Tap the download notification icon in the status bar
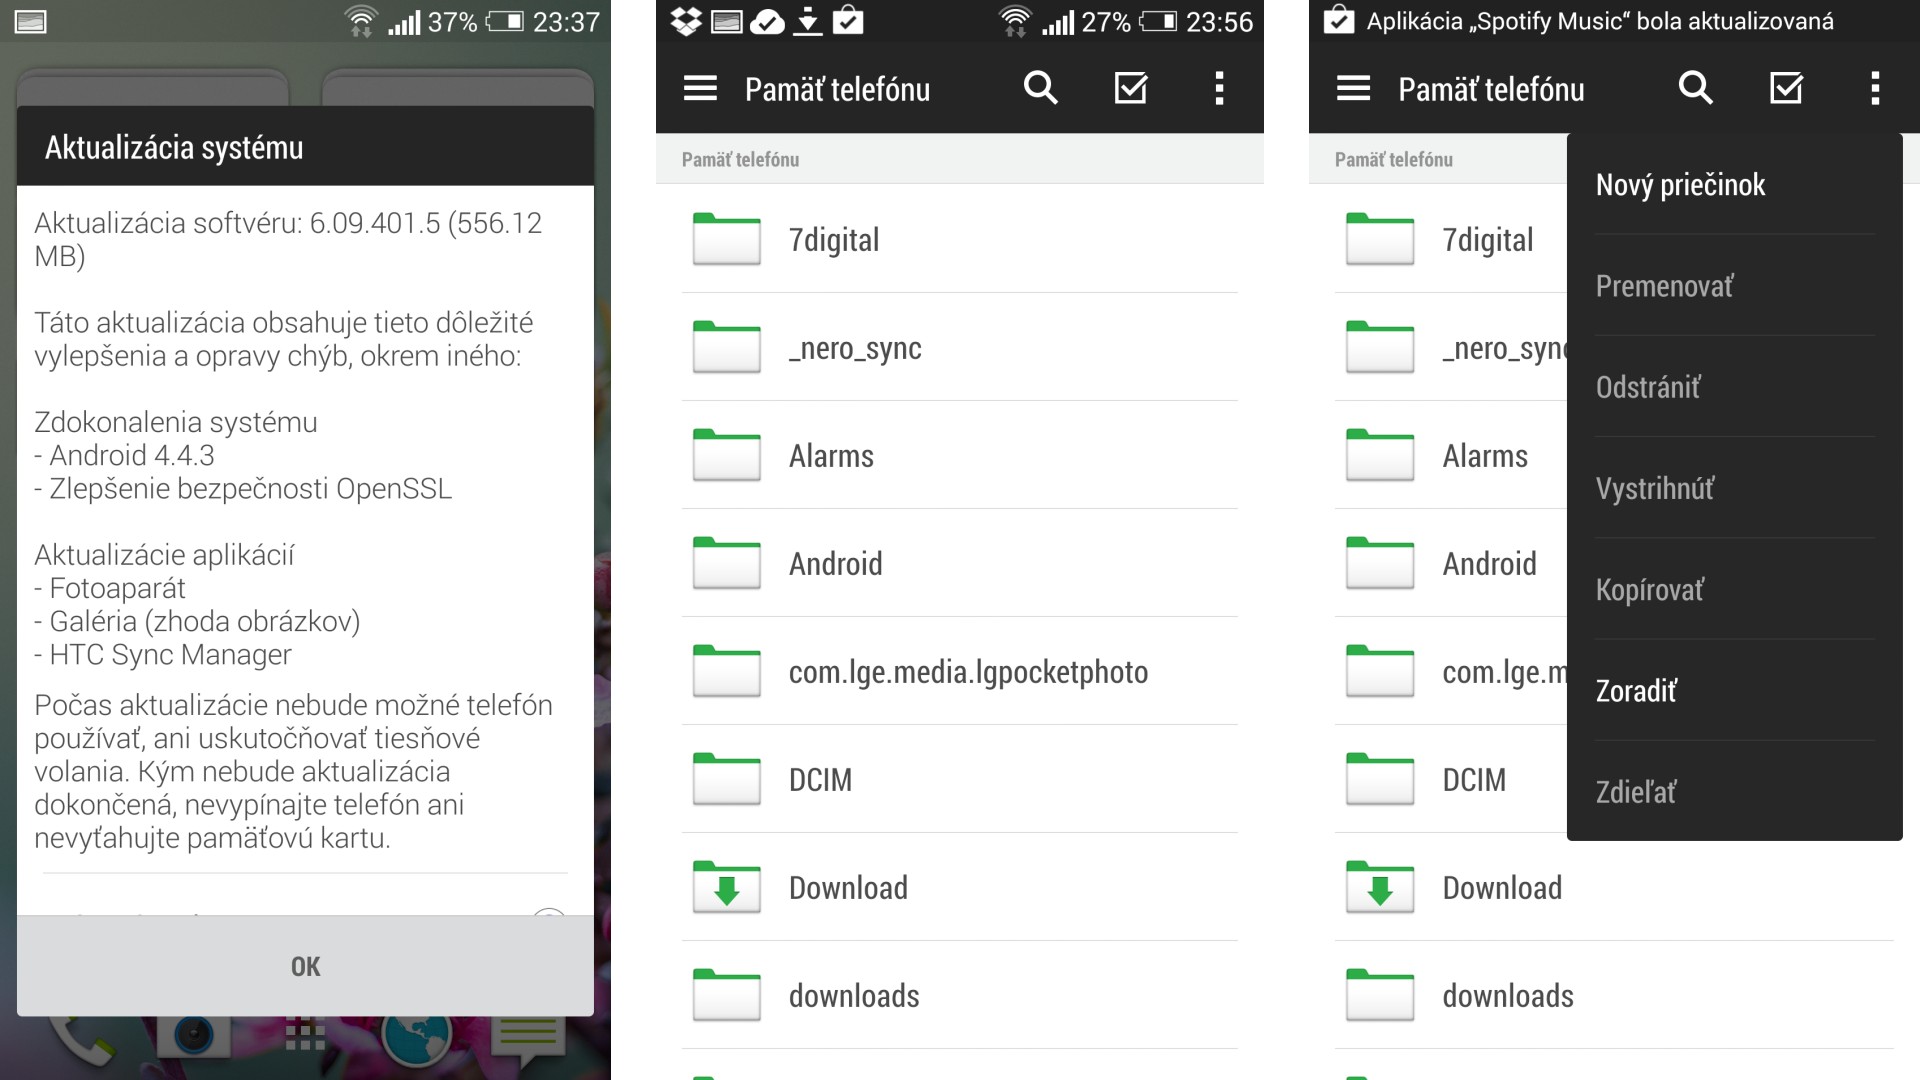This screenshot has height=1080, width=1920. (x=807, y=21)
